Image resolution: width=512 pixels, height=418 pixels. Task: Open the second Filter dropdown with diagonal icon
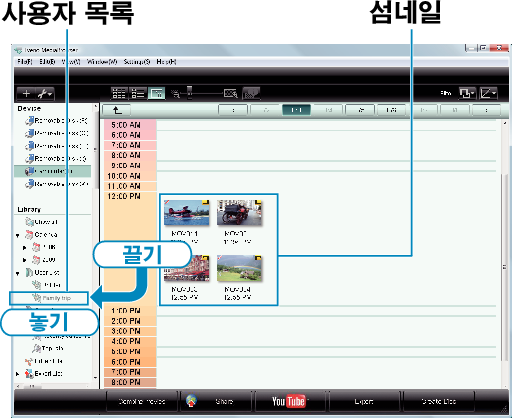[x=488, y=93]
